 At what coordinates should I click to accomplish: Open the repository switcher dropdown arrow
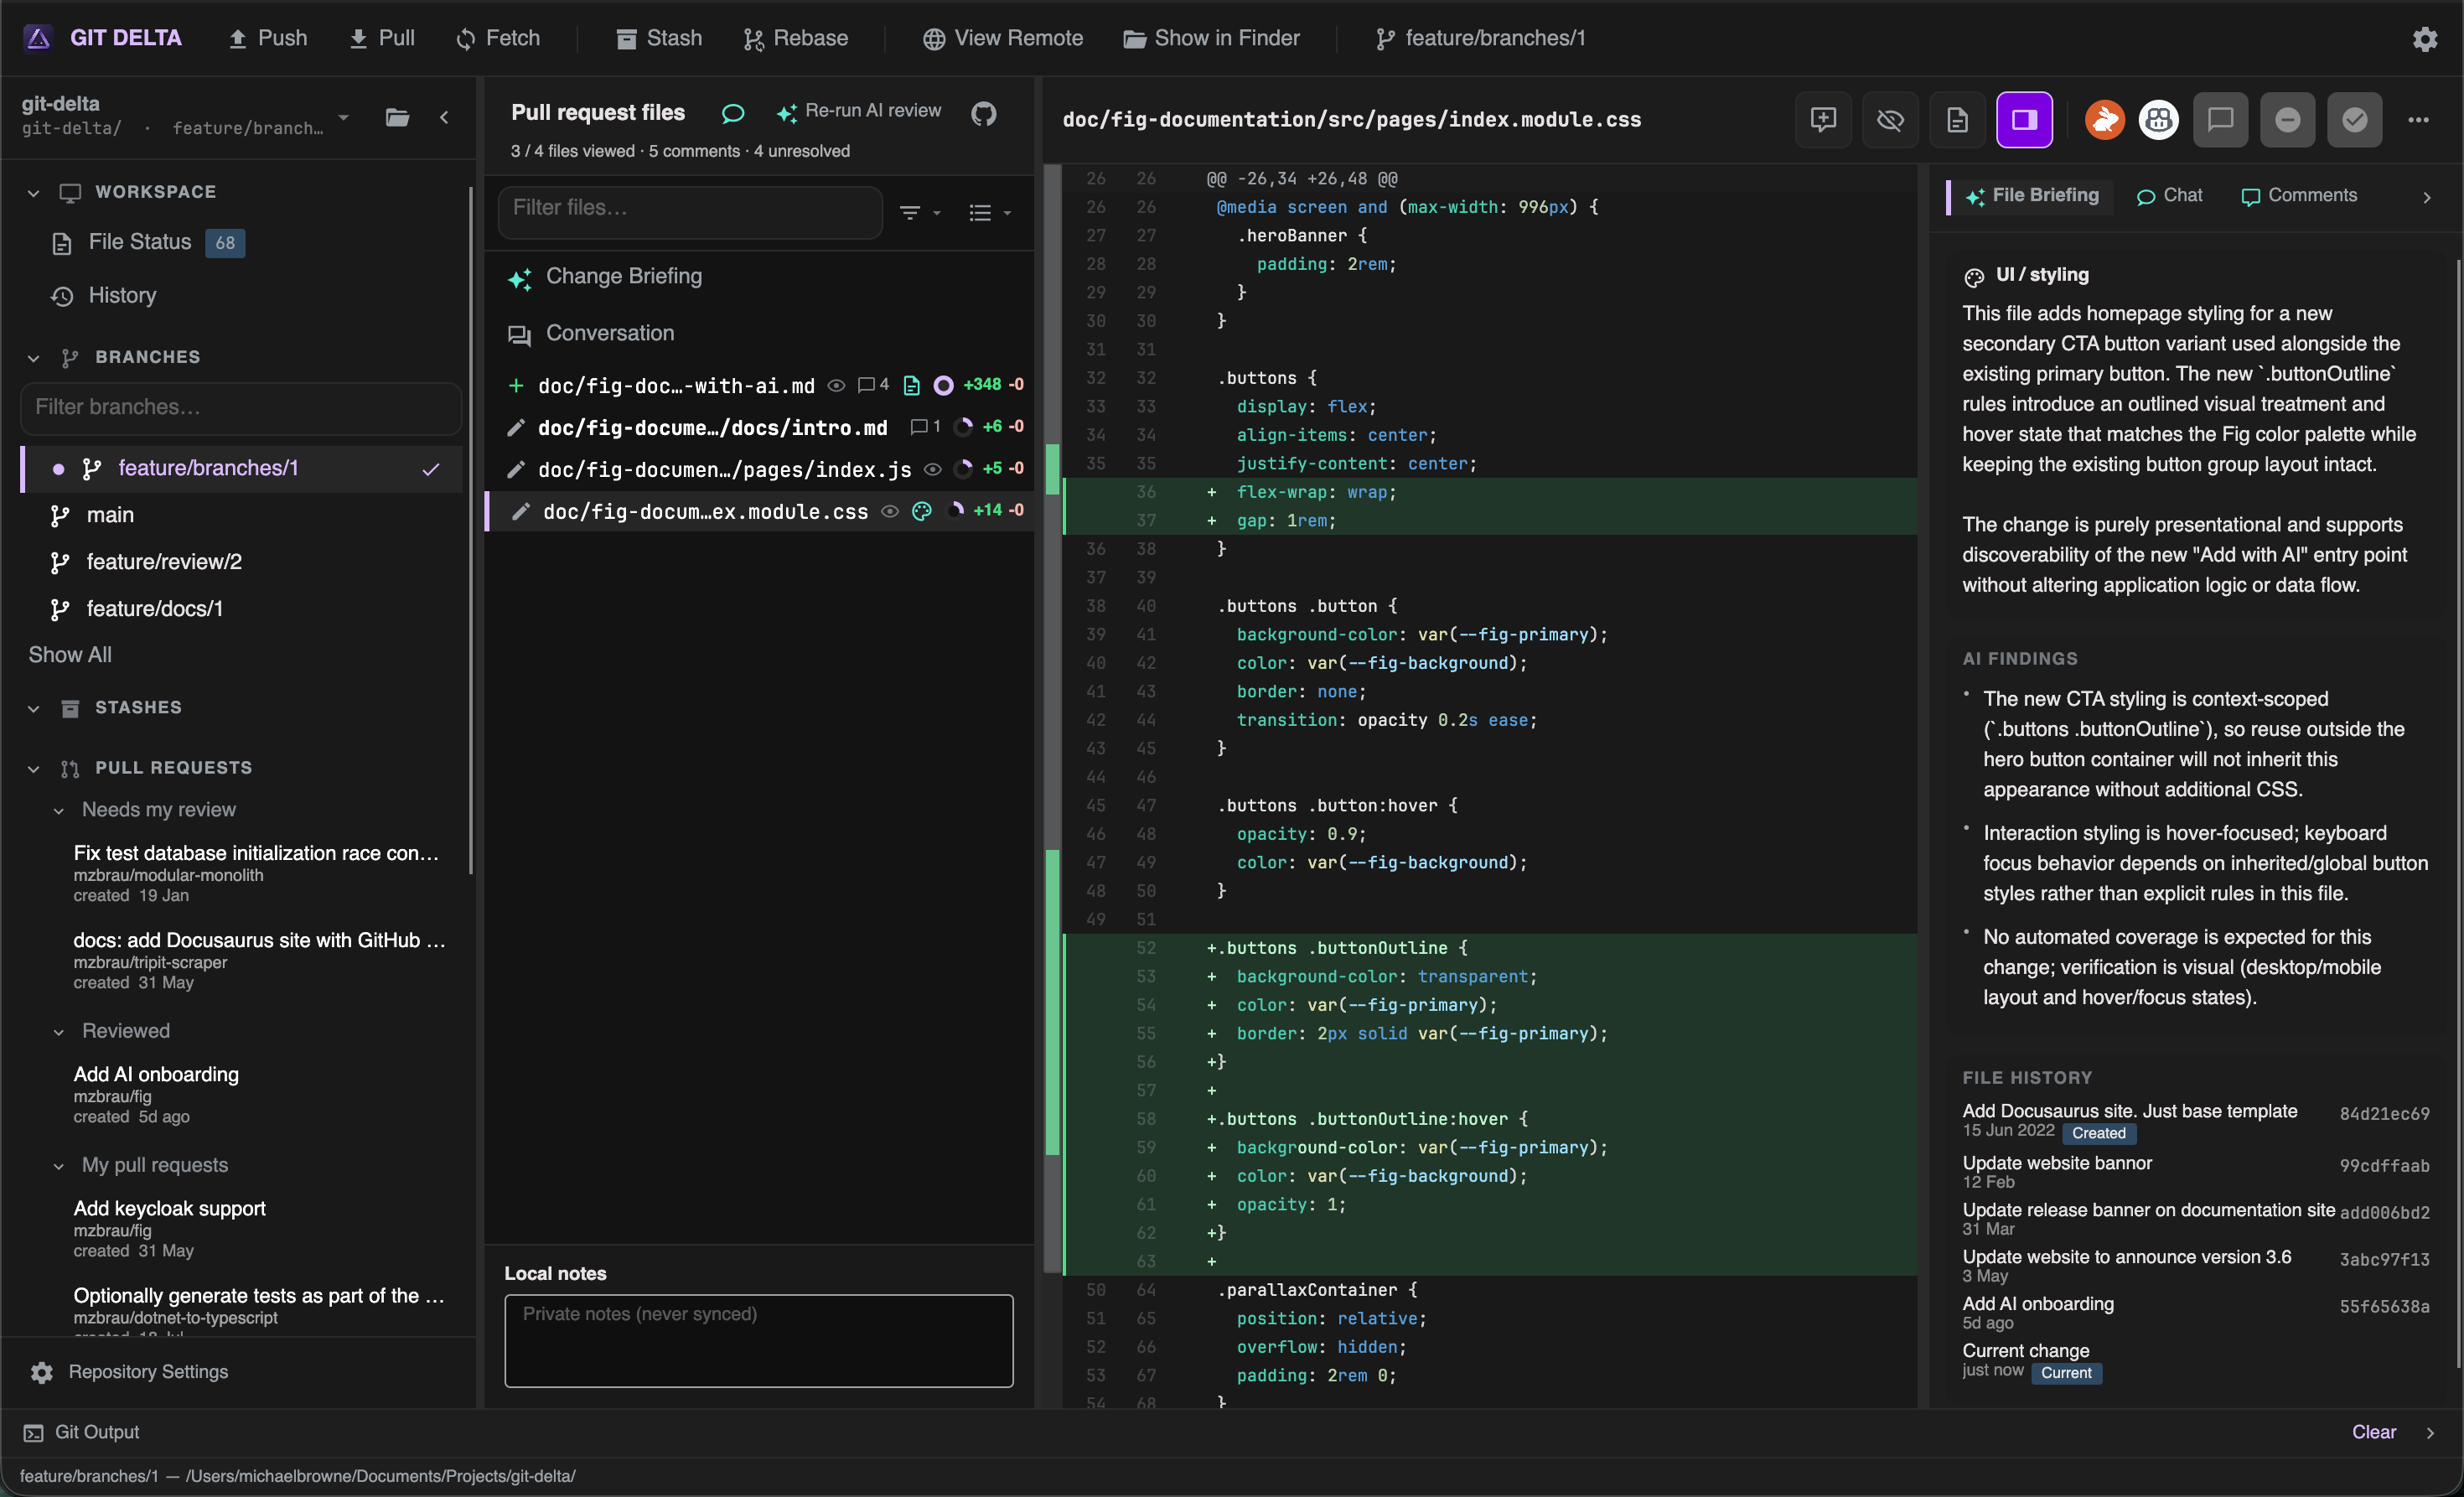[343, 117]
